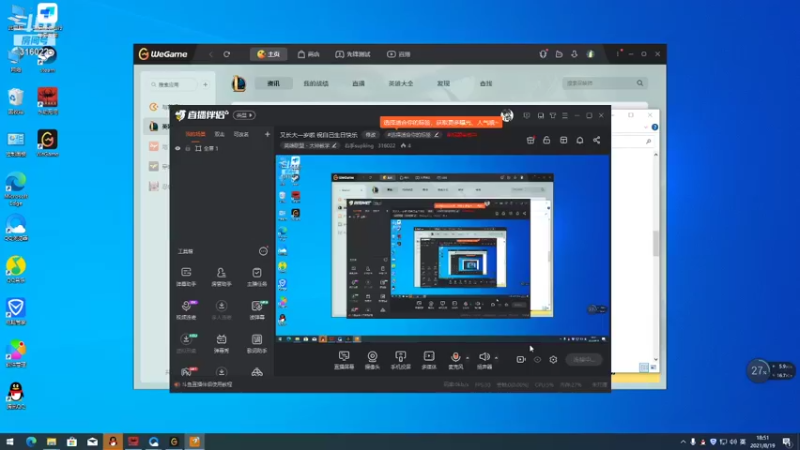Screen dimensions: 800x450
Task: Click the round icon next to record button
Action: click(x=537, y=360)
